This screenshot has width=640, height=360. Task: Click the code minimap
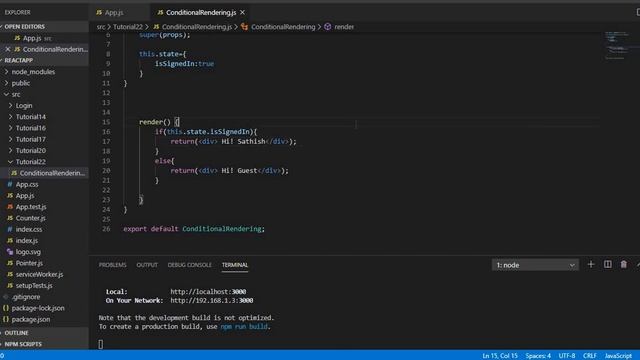click(x=617, y=45)
